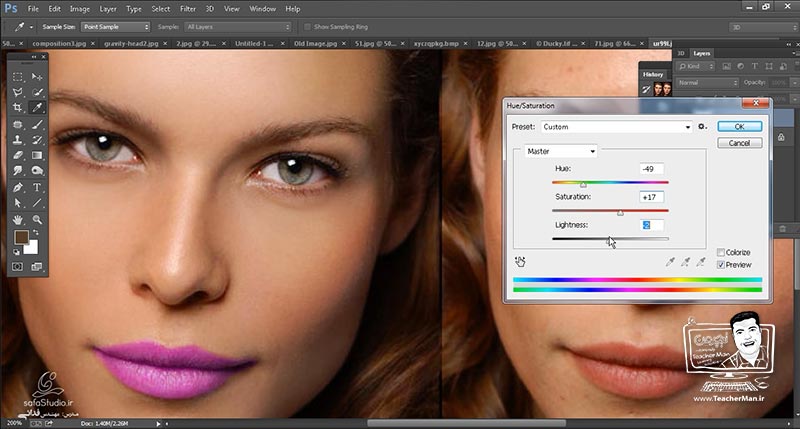Open the Layers panel opacity arrow
Viewport: 800px width, 429px height.
pyautogui.click(x=794, y=83)
